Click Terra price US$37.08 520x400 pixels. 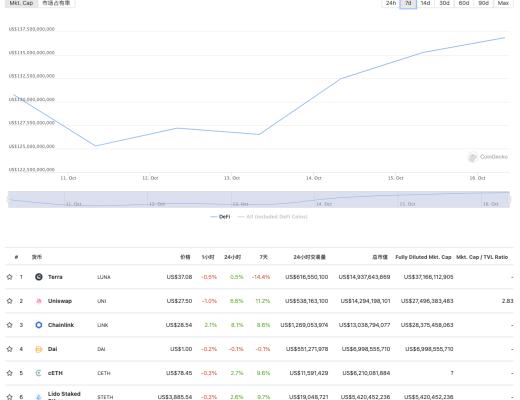point(179,277)
